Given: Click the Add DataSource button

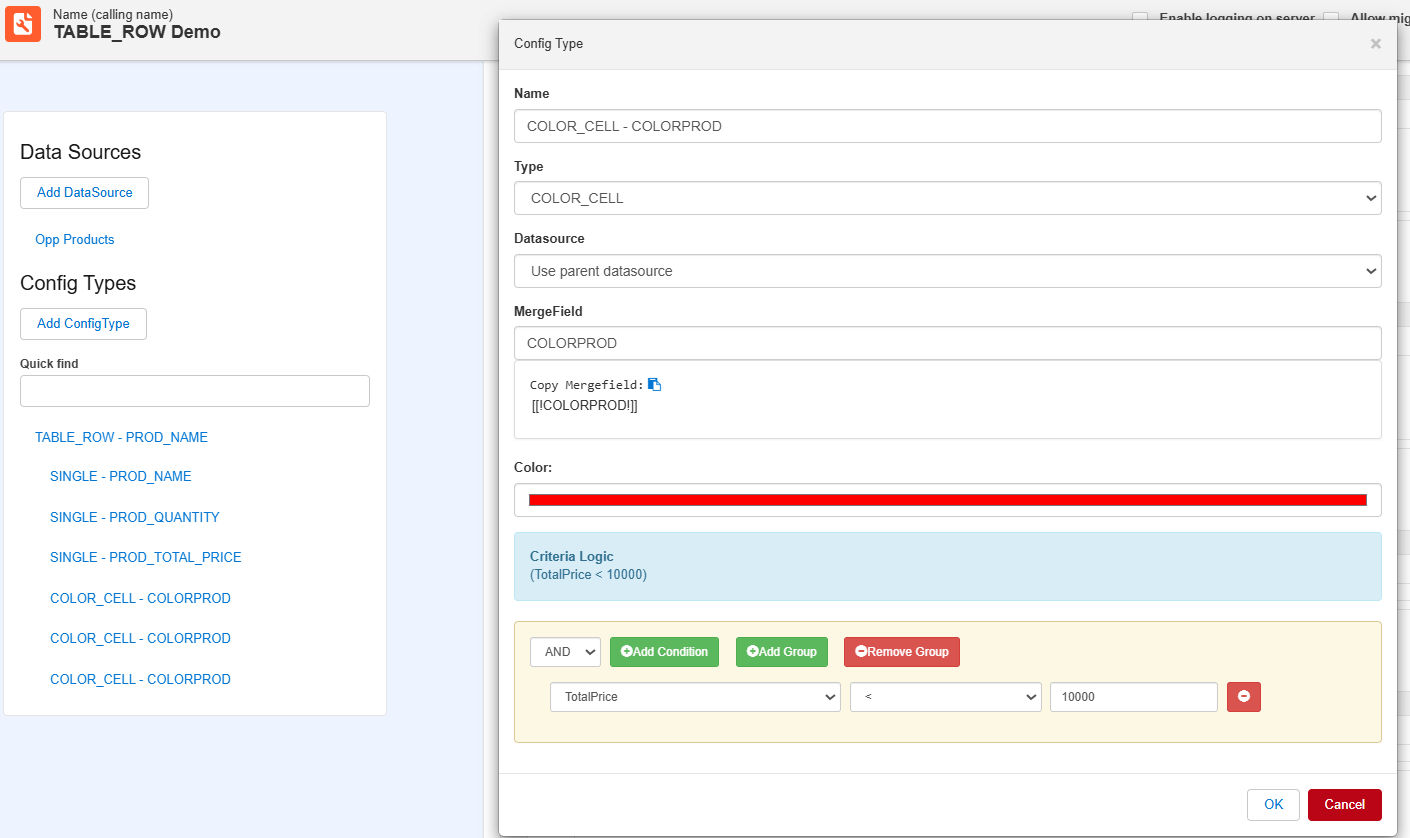Looking at the screenshot, I should [x=84, y=193].
